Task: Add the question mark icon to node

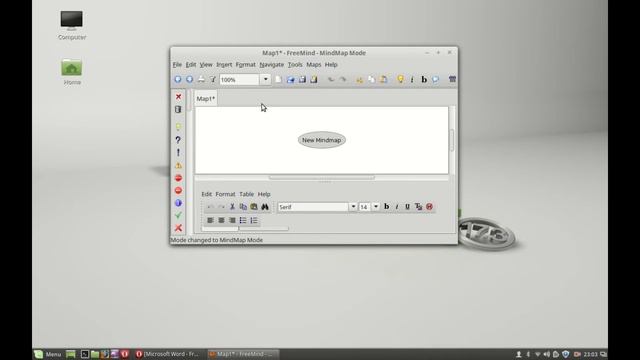Action: [178, 140]
